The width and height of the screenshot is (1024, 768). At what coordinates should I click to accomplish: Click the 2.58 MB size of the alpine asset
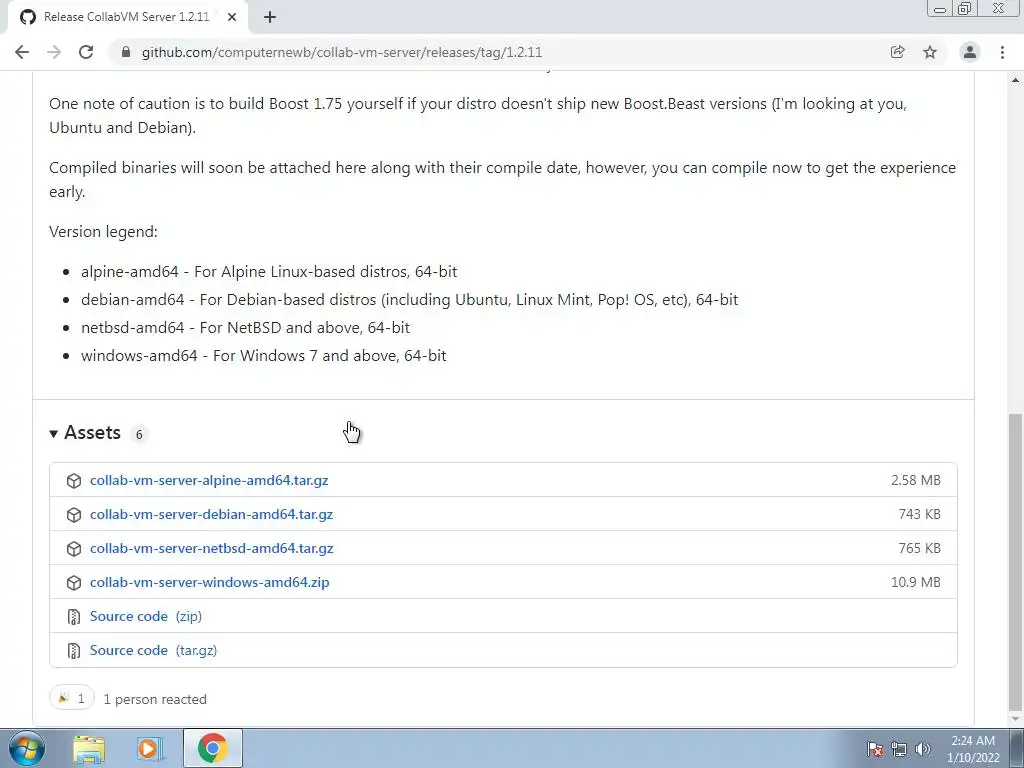(916, 480)
